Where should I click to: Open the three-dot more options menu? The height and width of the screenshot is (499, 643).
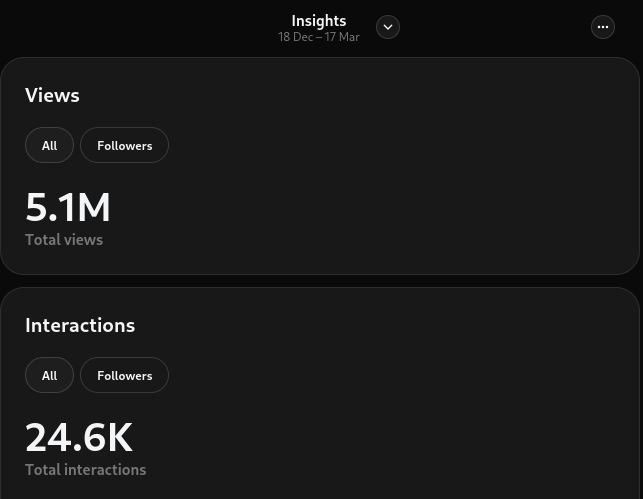click(x=603, y=27)
